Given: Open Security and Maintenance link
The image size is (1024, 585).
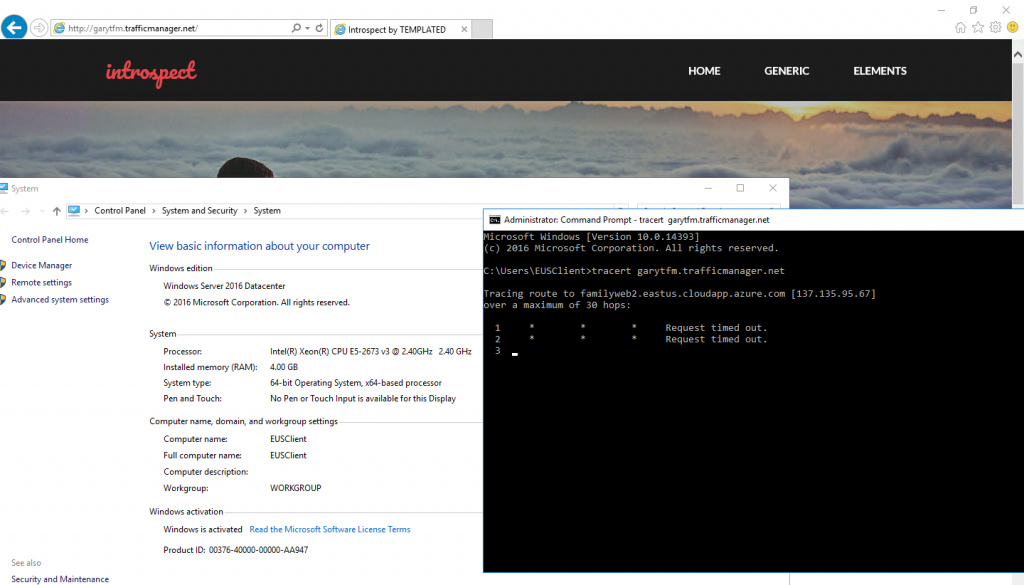Looking at the screenshot, I should [x=60, y=578].
